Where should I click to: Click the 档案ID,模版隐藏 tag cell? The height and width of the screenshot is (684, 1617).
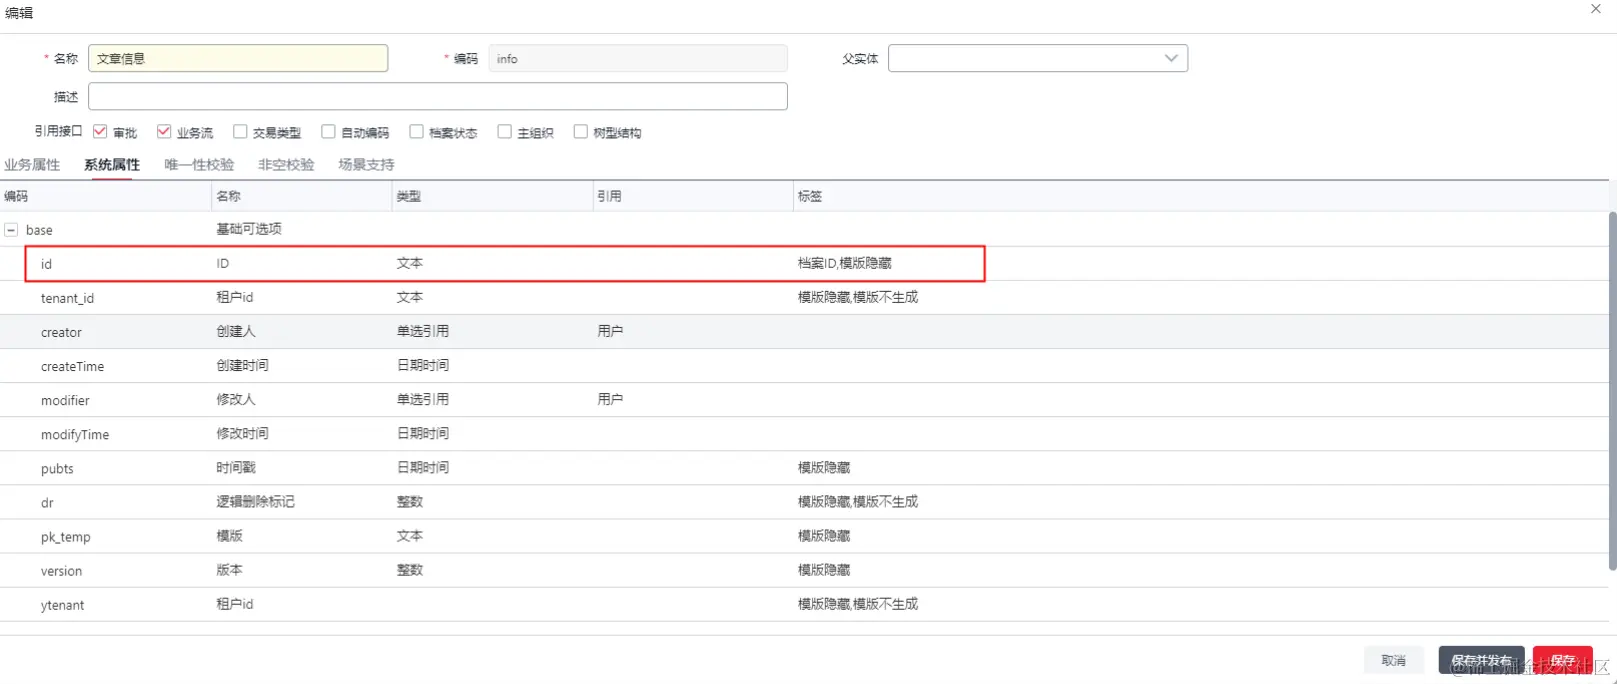pyautogui.click(x=844, y=263)
